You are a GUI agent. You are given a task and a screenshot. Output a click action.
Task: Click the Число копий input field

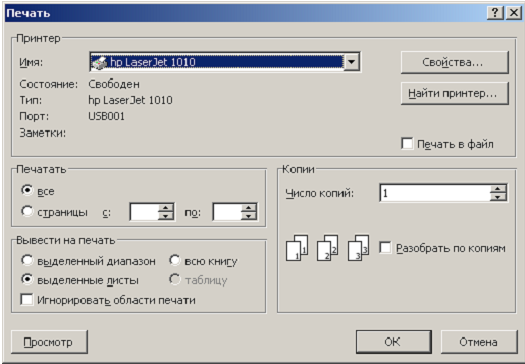pos(435,193)
